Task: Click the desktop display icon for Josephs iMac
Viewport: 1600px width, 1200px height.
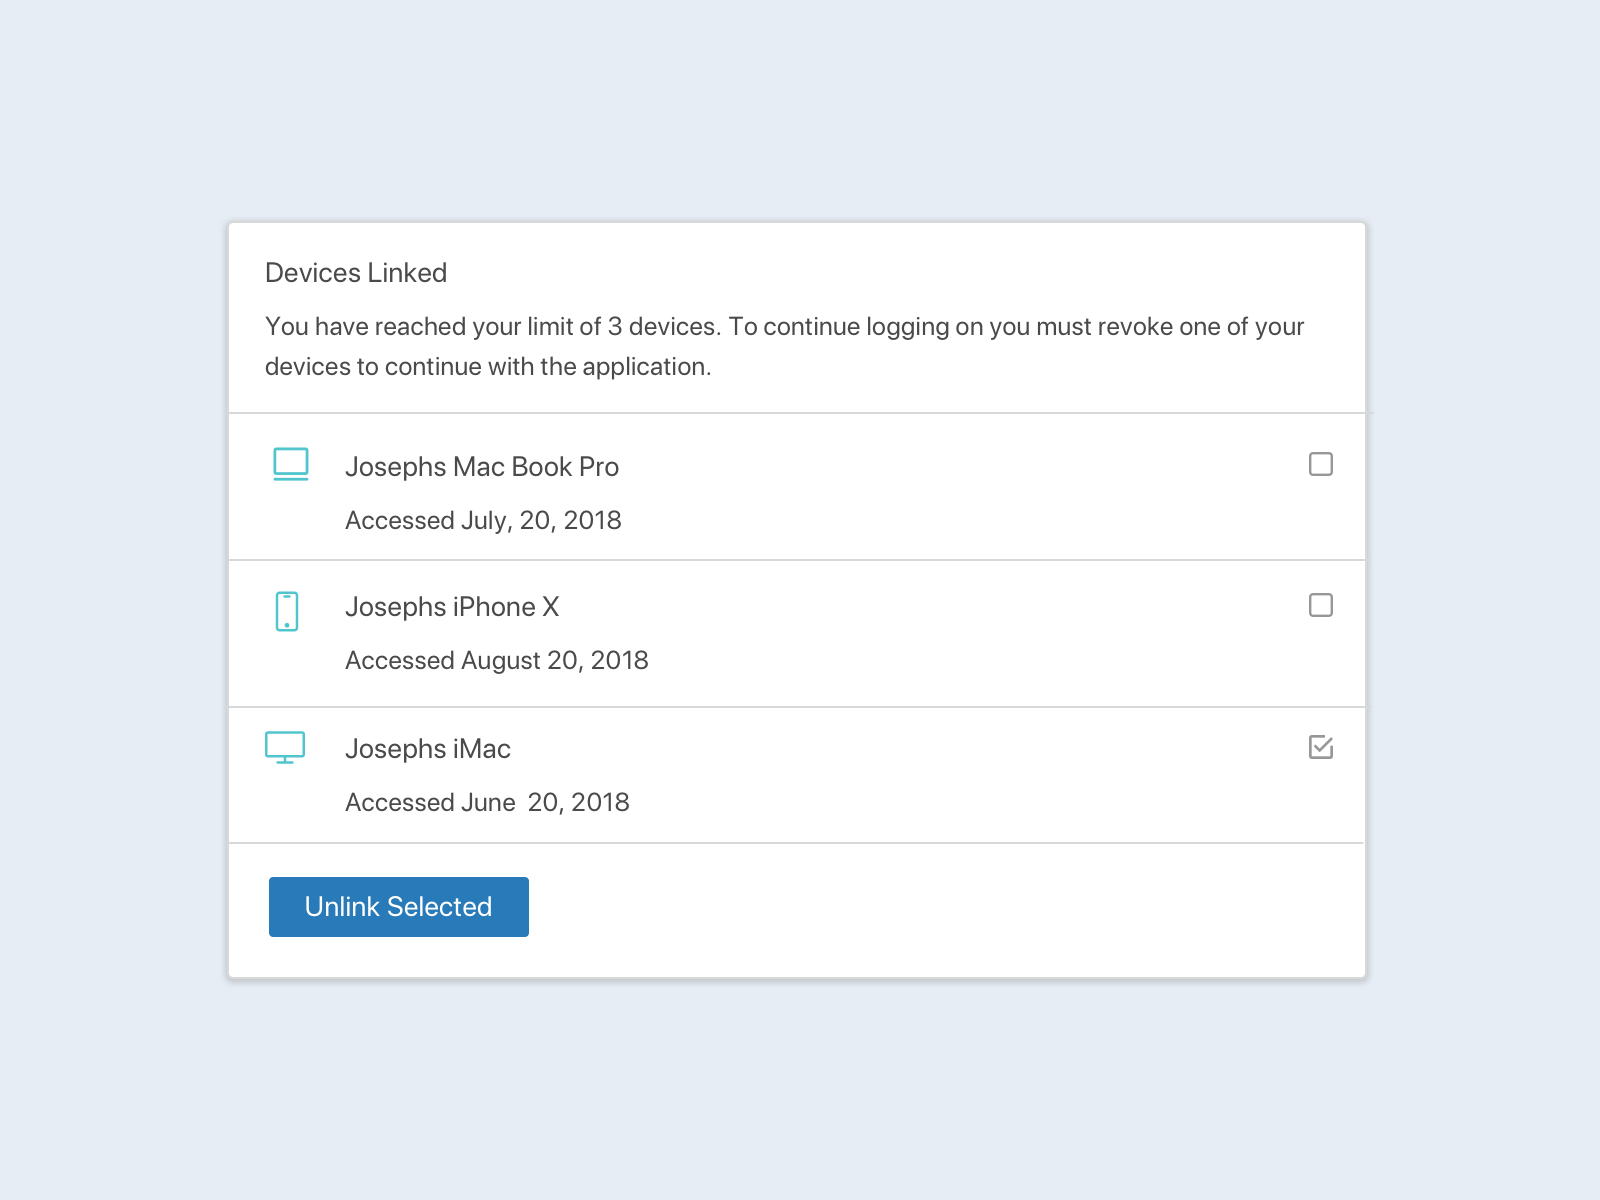Action: coord(286,747)
